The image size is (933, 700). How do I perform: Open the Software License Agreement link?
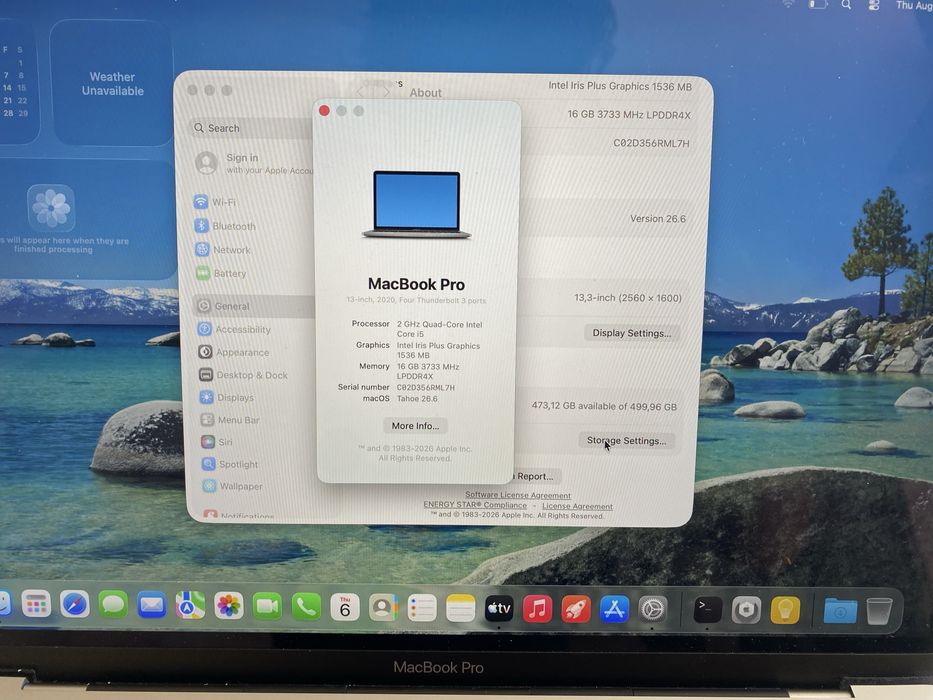tap(518, 495)
